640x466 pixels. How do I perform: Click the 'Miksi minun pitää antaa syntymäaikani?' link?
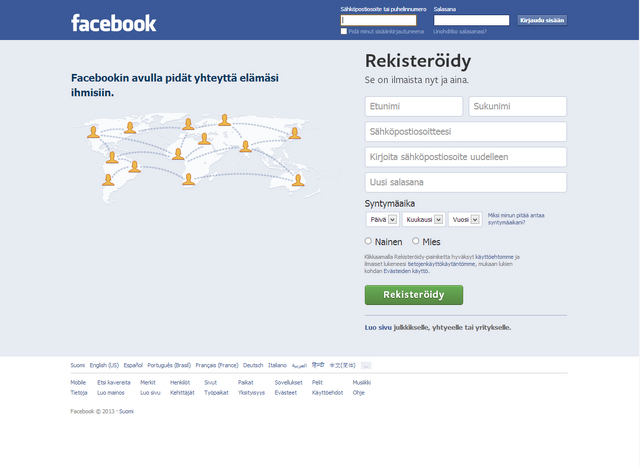(516, 219)
